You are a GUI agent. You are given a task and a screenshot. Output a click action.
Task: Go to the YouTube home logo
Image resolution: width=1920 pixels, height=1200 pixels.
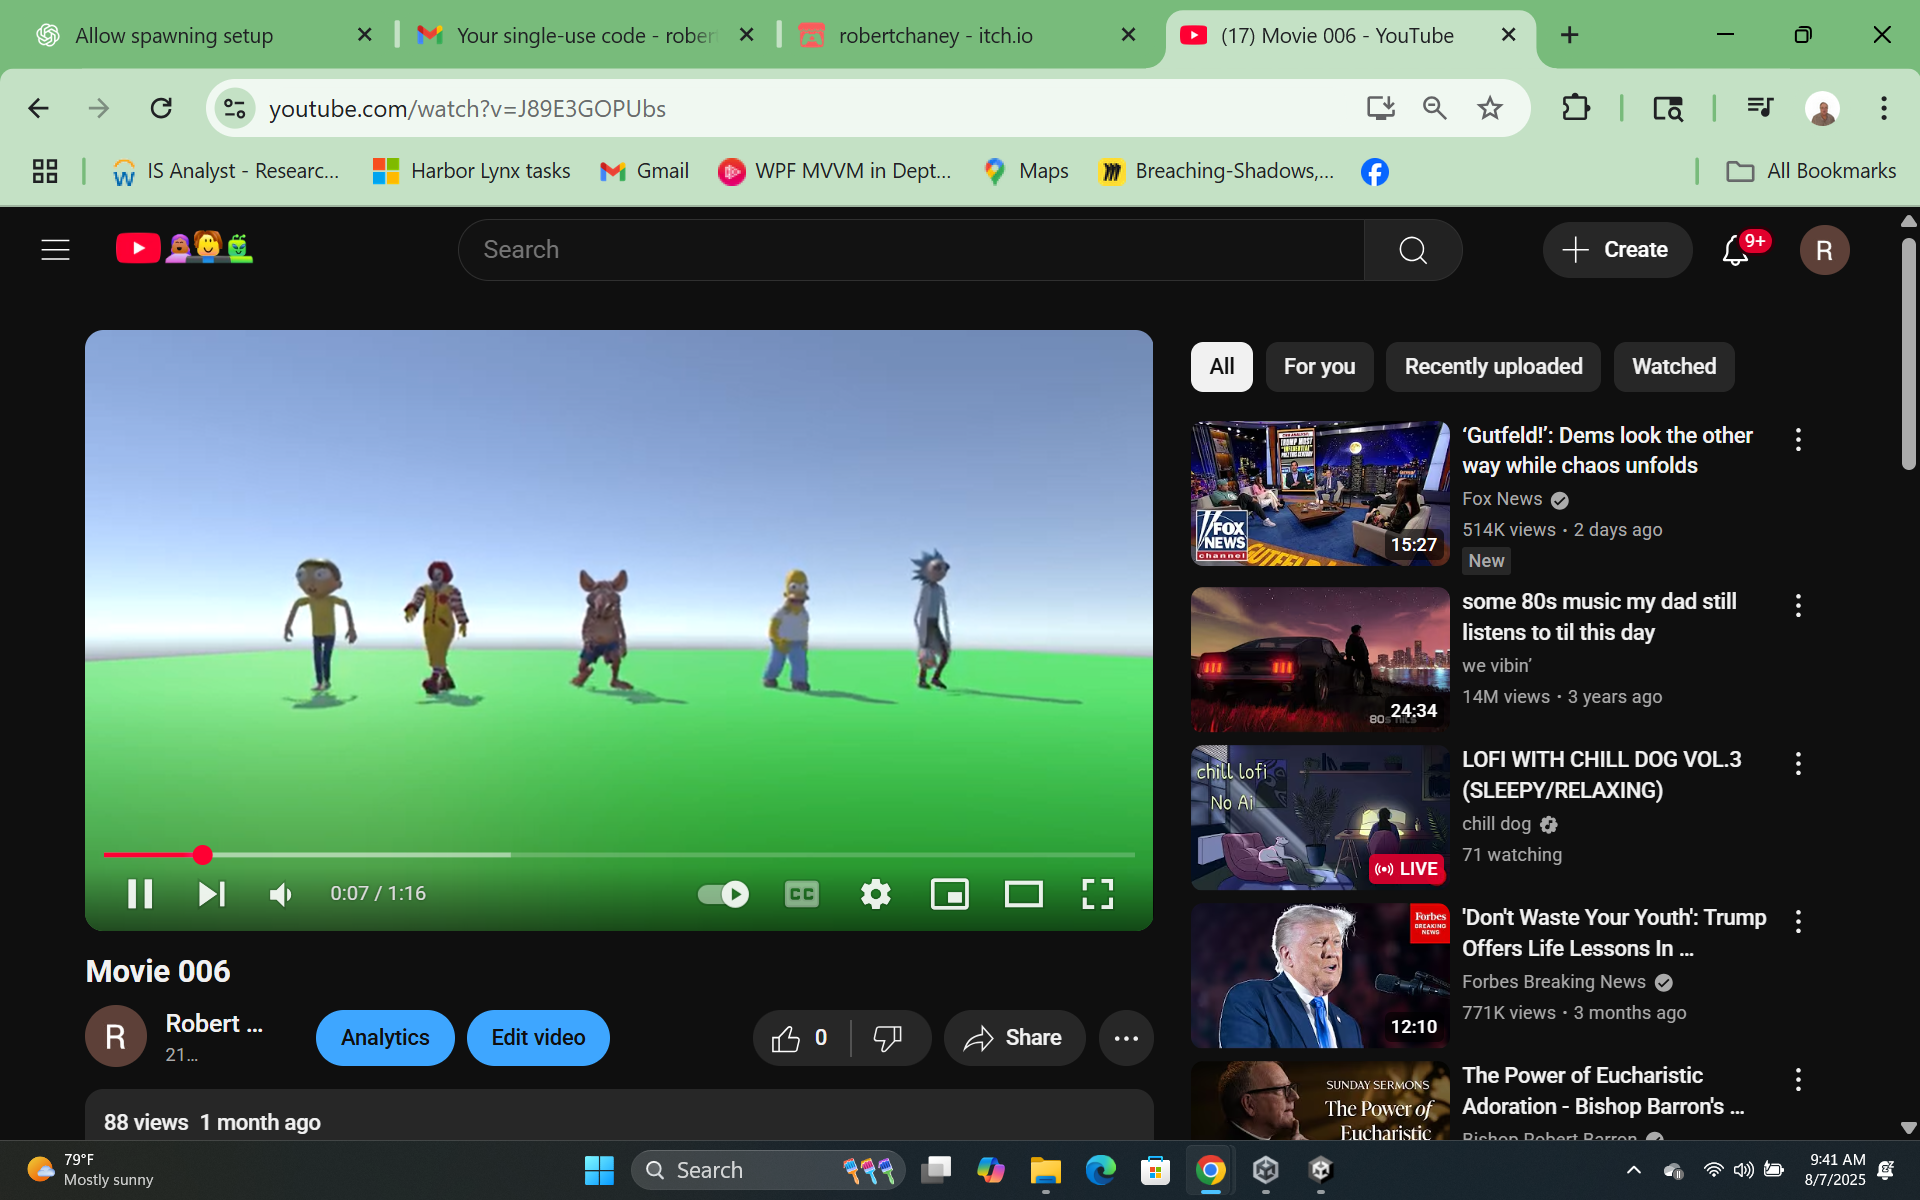click(x=184, y=248)
